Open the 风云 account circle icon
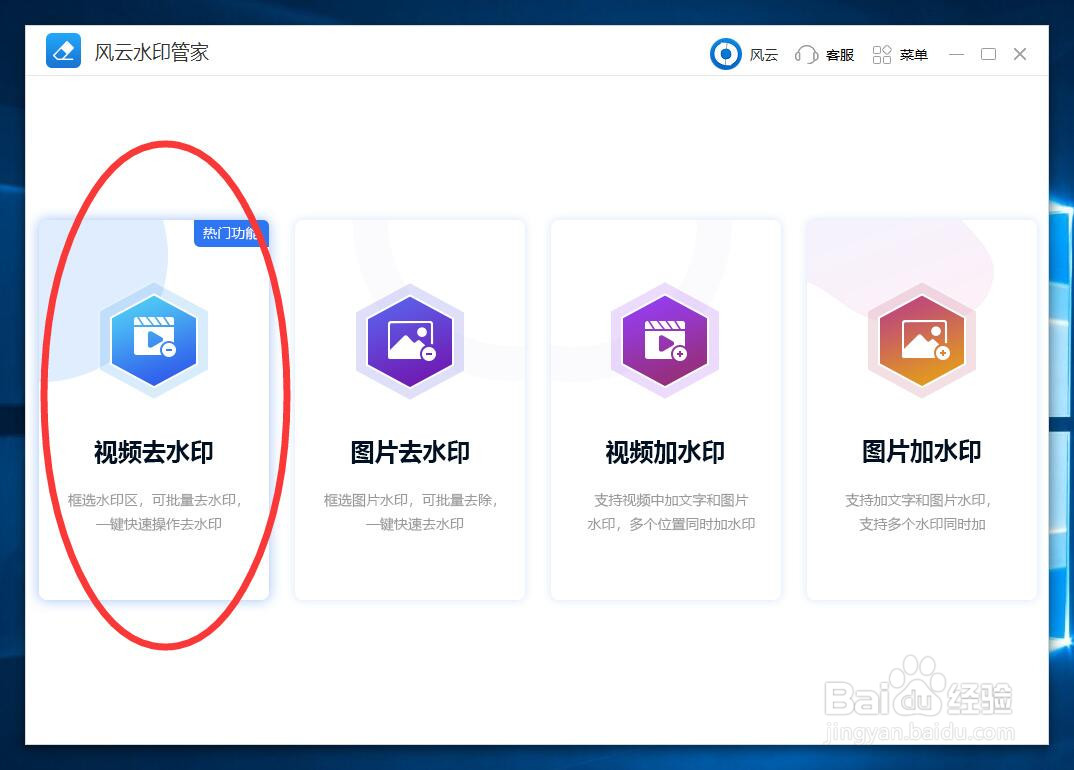1074x770 pixels. point(725,54)
